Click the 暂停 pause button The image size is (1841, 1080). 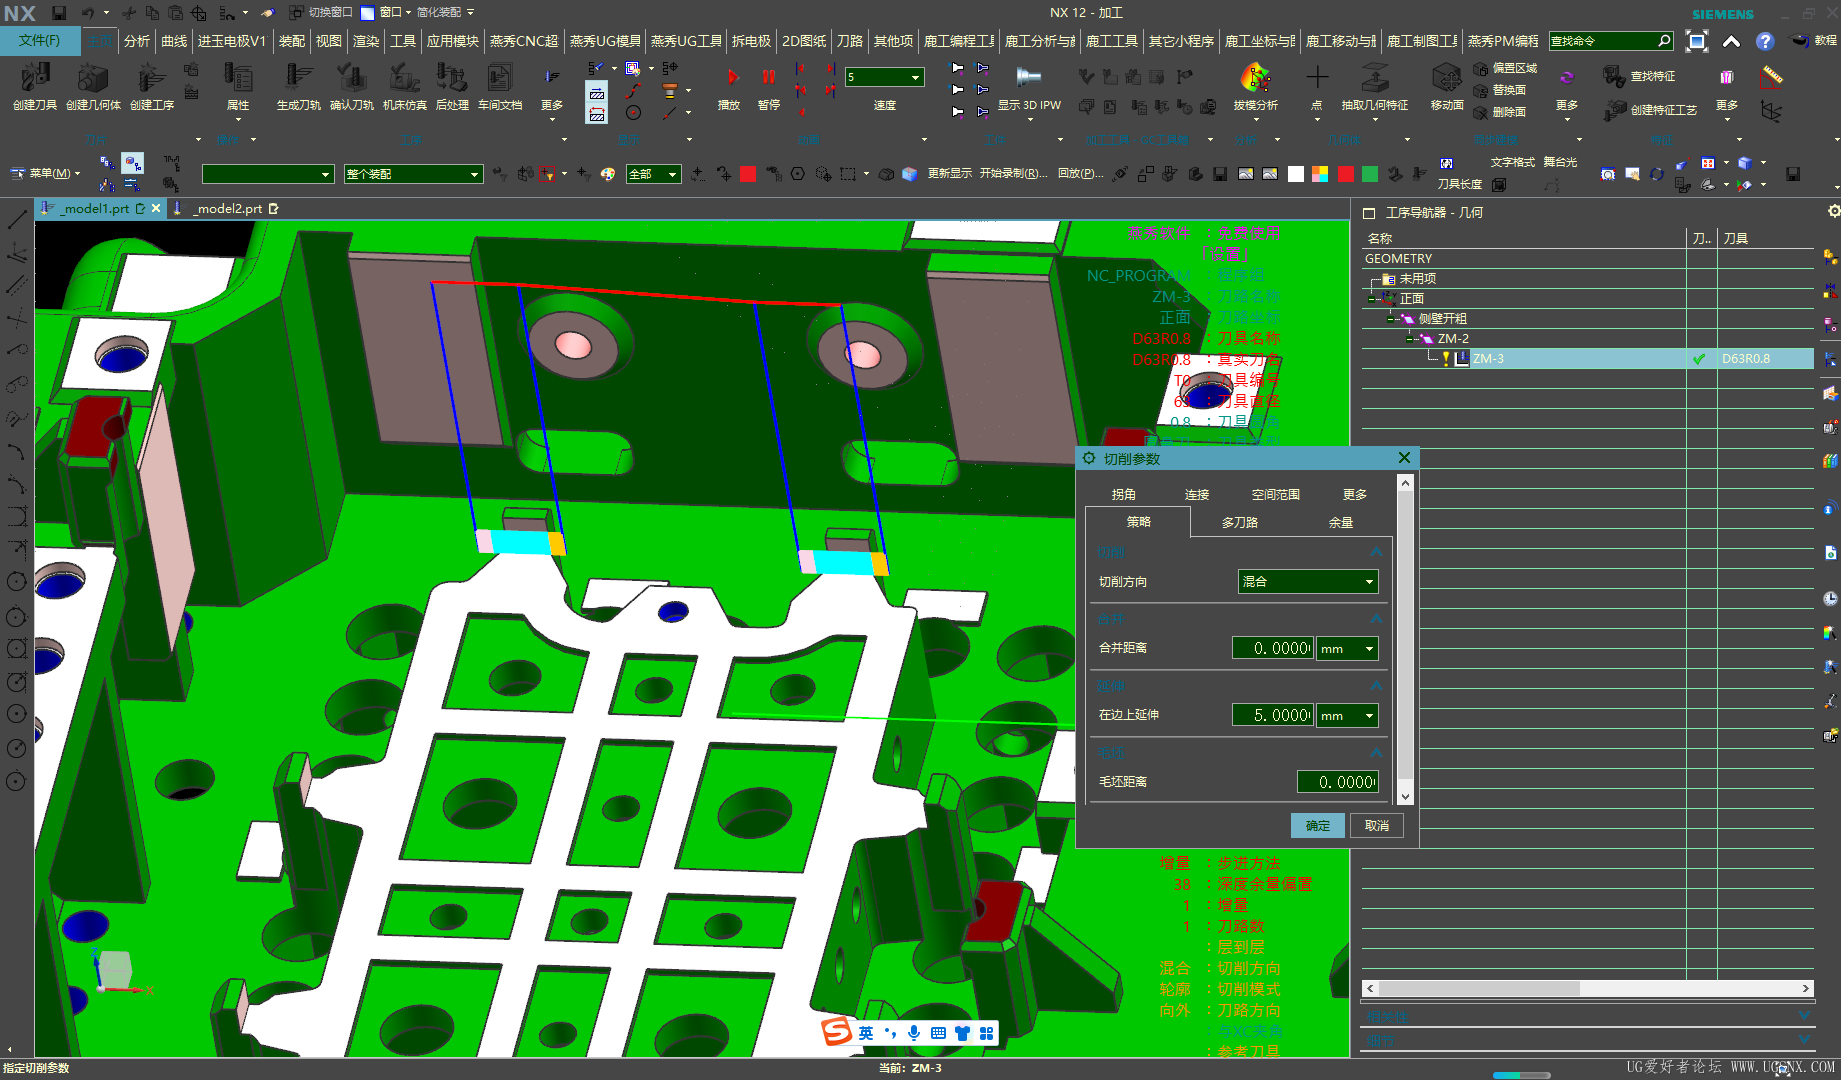click(x=768, y=77)
